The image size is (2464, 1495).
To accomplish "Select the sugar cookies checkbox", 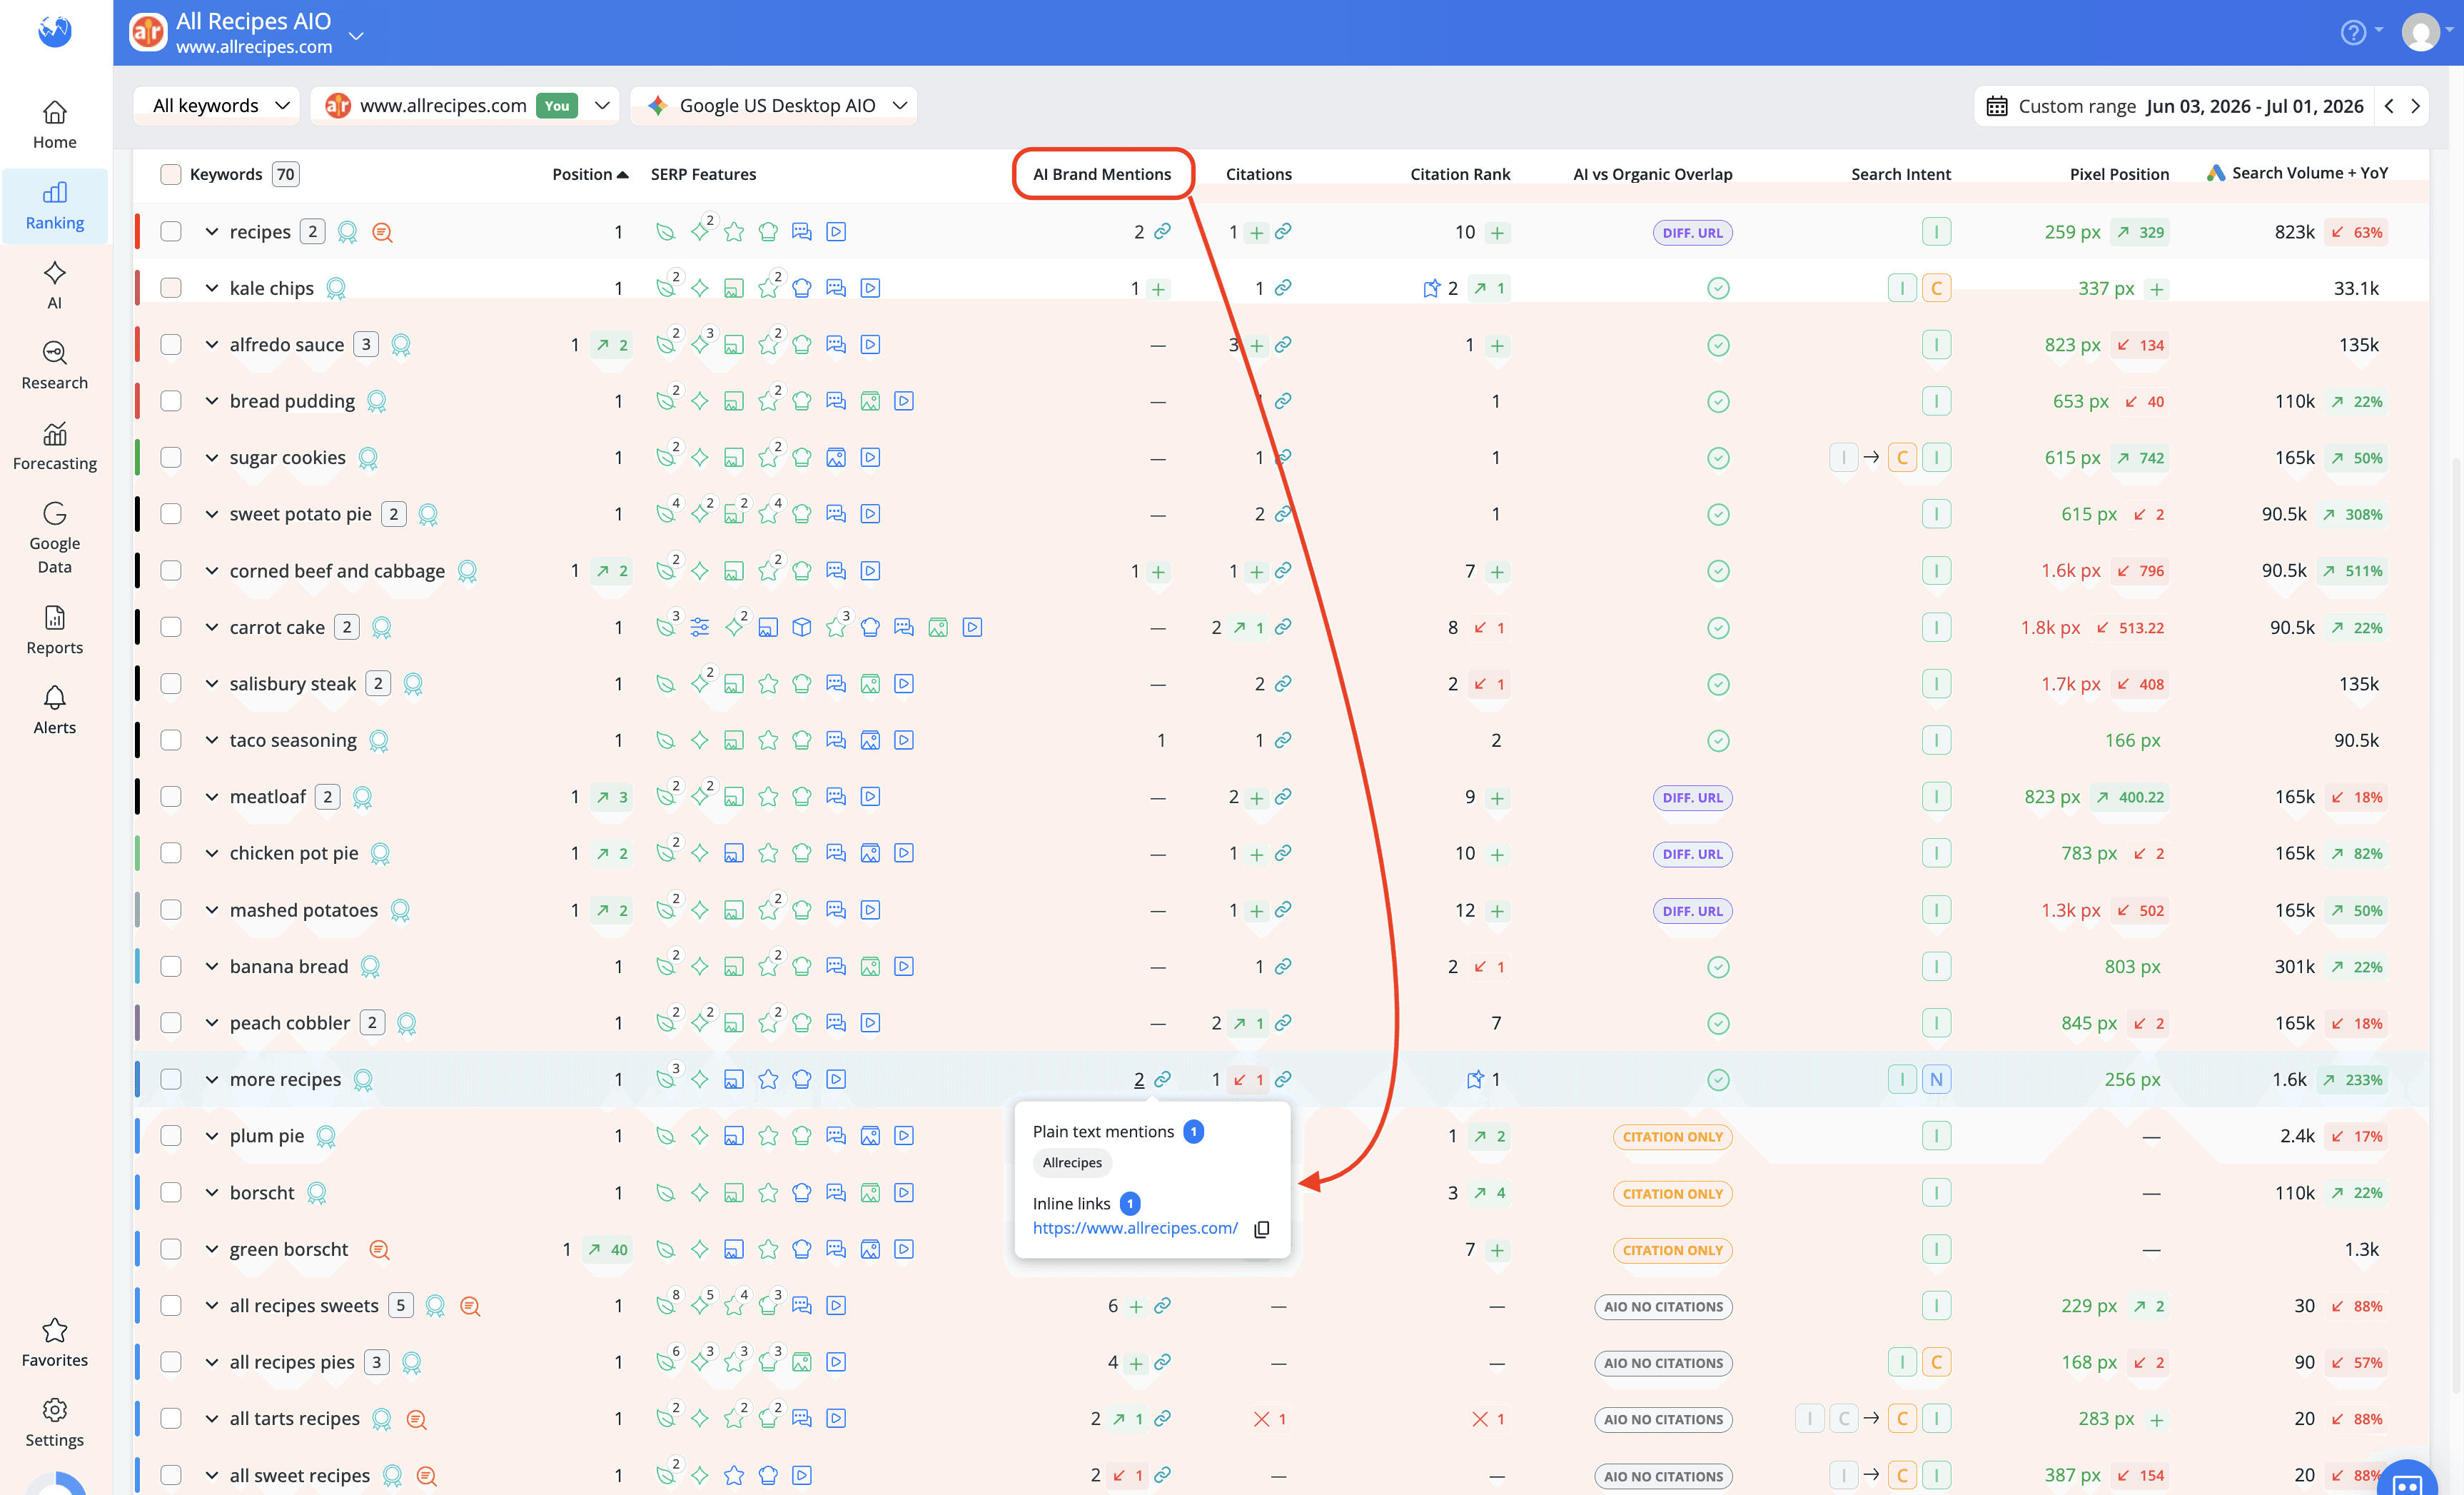I will [171, 458].
